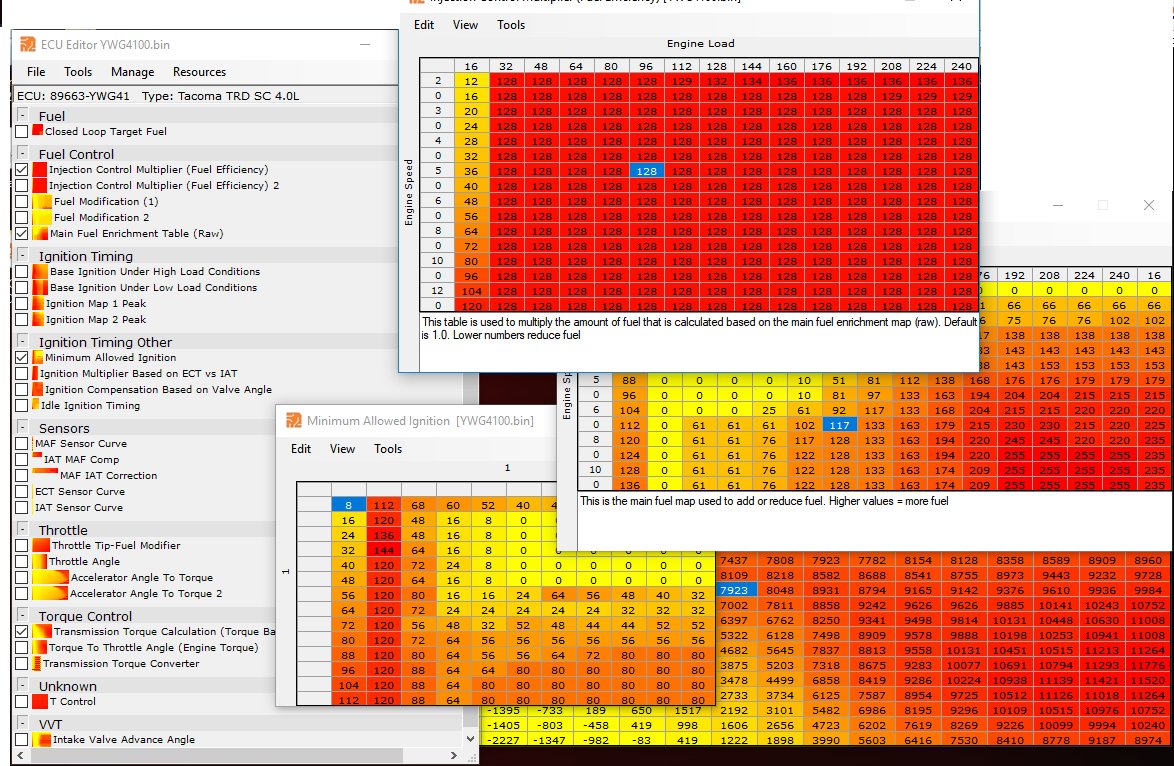Select highlighted 7923 cell in torque table
The height and width of the screenshot is (766, 1174).
click(x=734, y=590)
